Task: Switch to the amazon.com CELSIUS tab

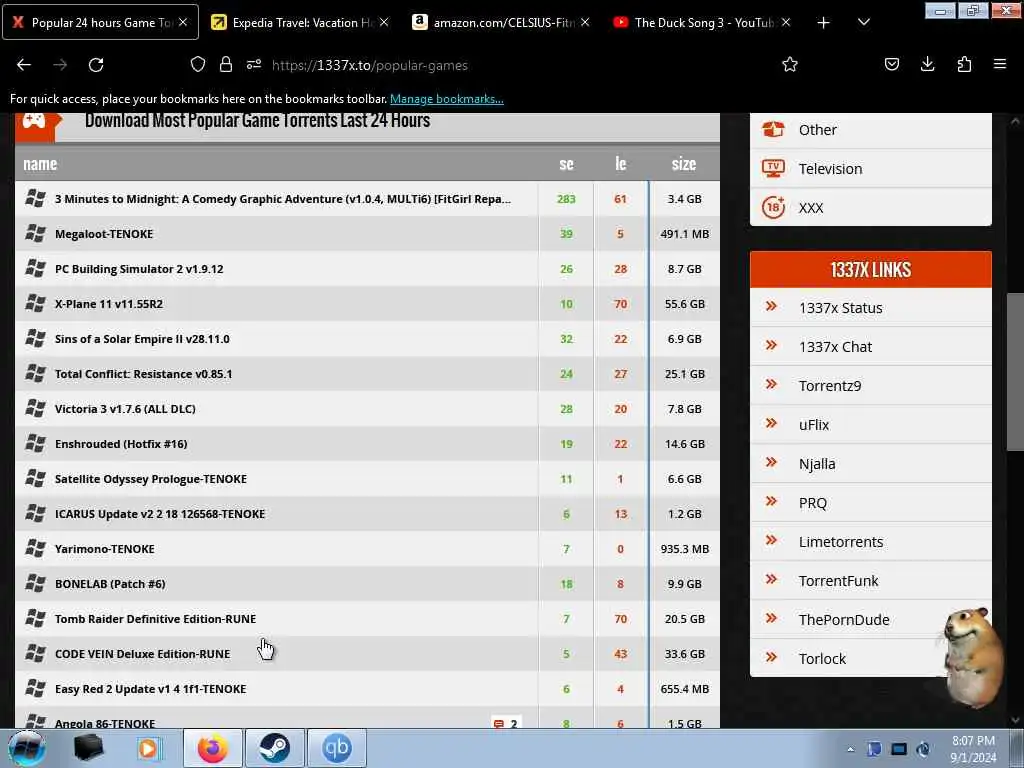Action: click(x=502, y=22)
